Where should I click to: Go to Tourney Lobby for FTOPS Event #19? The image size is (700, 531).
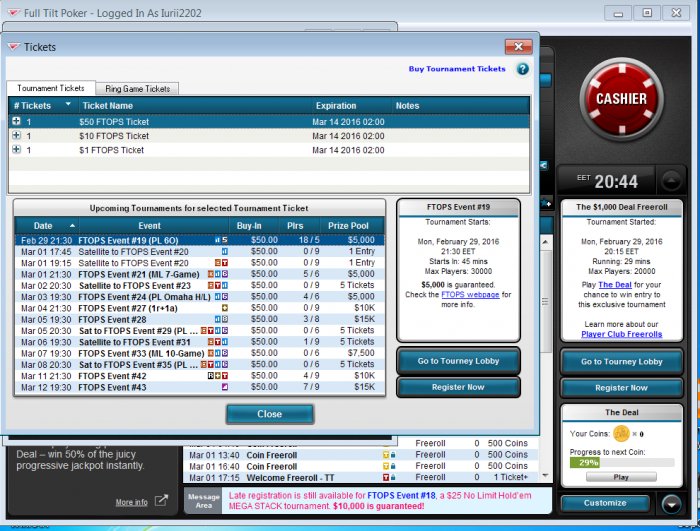458,361
